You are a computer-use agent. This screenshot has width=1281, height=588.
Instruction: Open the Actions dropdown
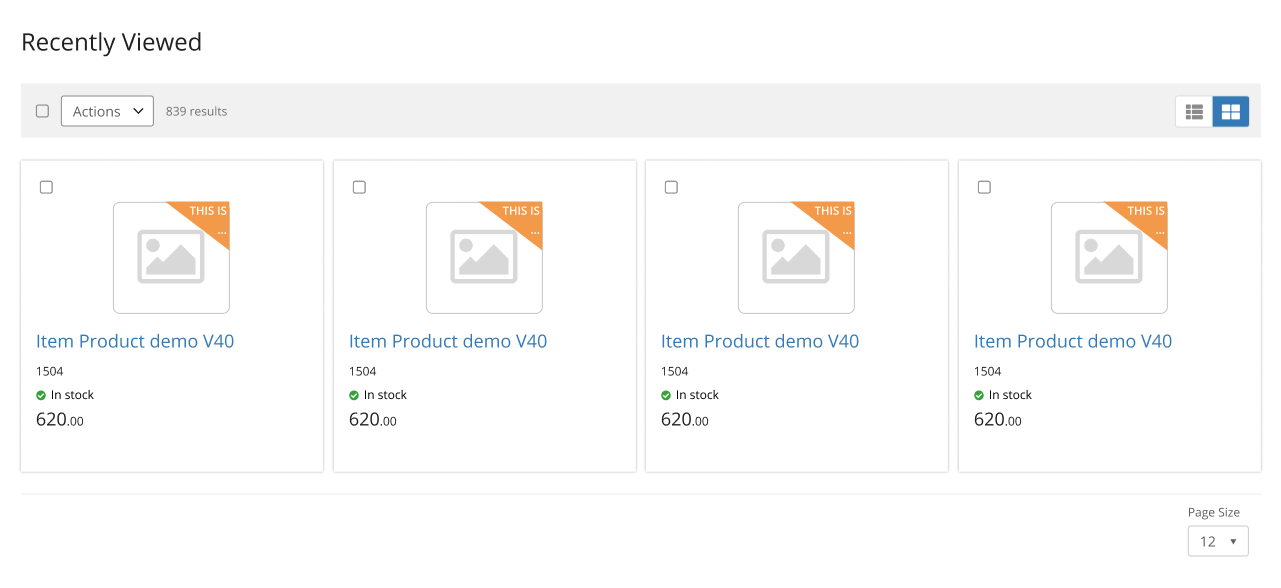(107, 111)
